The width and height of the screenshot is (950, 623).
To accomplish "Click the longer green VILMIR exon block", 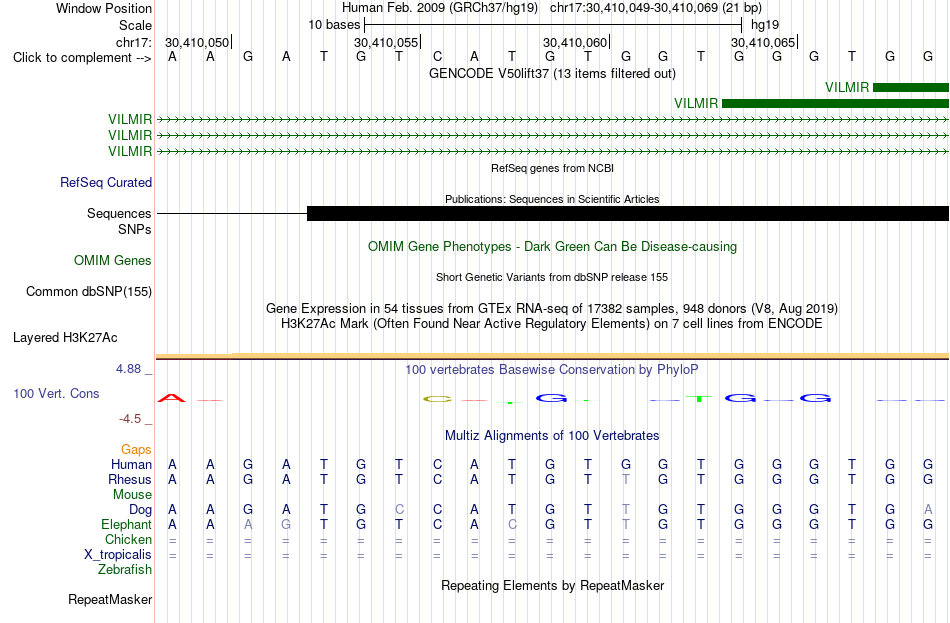I will 835,104.
